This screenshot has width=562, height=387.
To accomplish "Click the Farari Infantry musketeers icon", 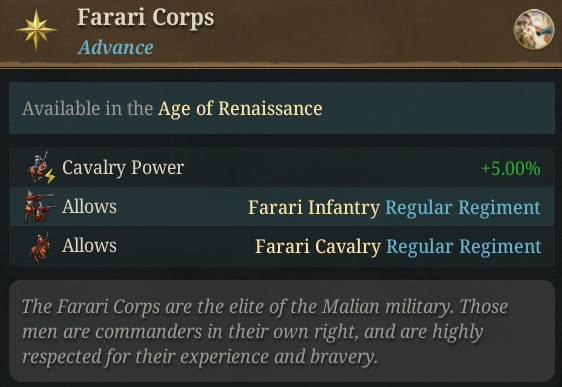I will click(39, 207).
